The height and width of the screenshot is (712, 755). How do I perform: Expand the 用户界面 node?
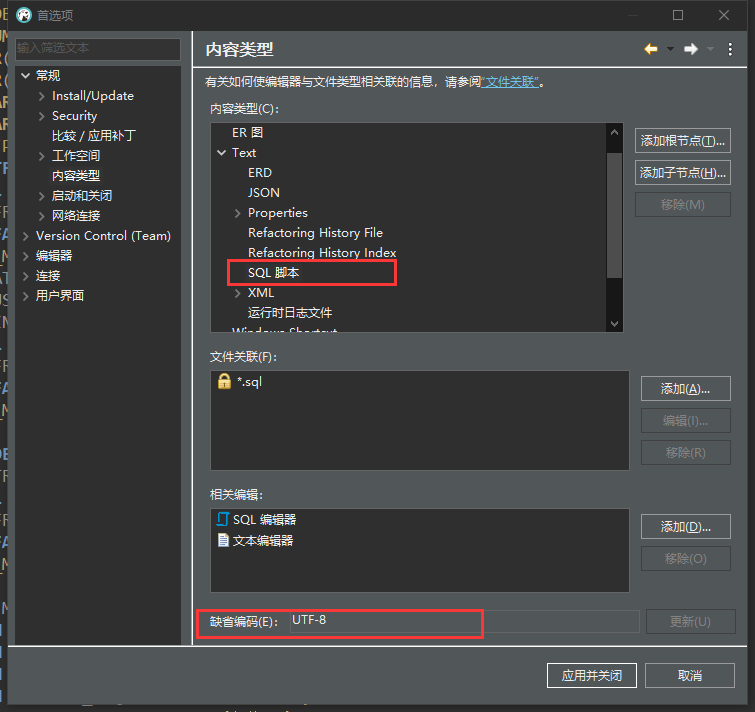click(x=26, y=296)
